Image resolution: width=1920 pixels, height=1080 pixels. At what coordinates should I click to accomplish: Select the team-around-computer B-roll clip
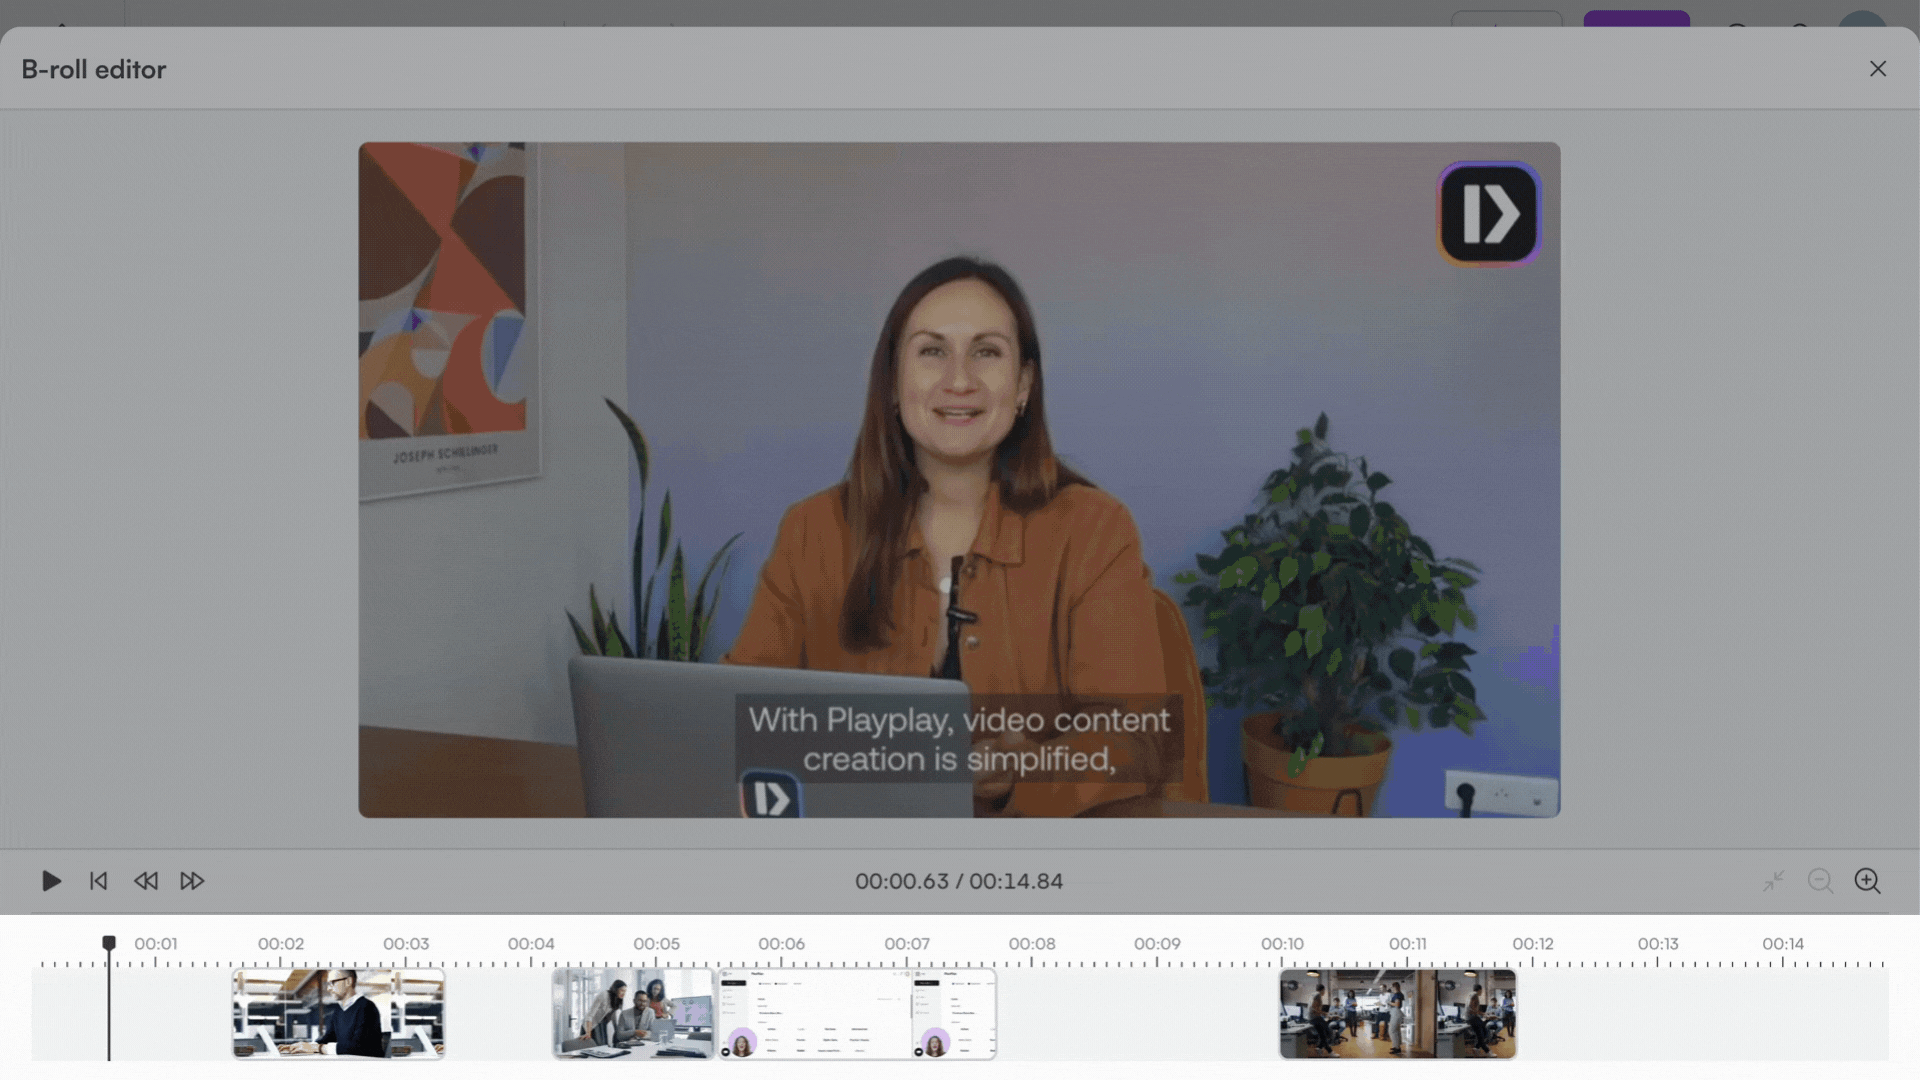[634, 1013]
